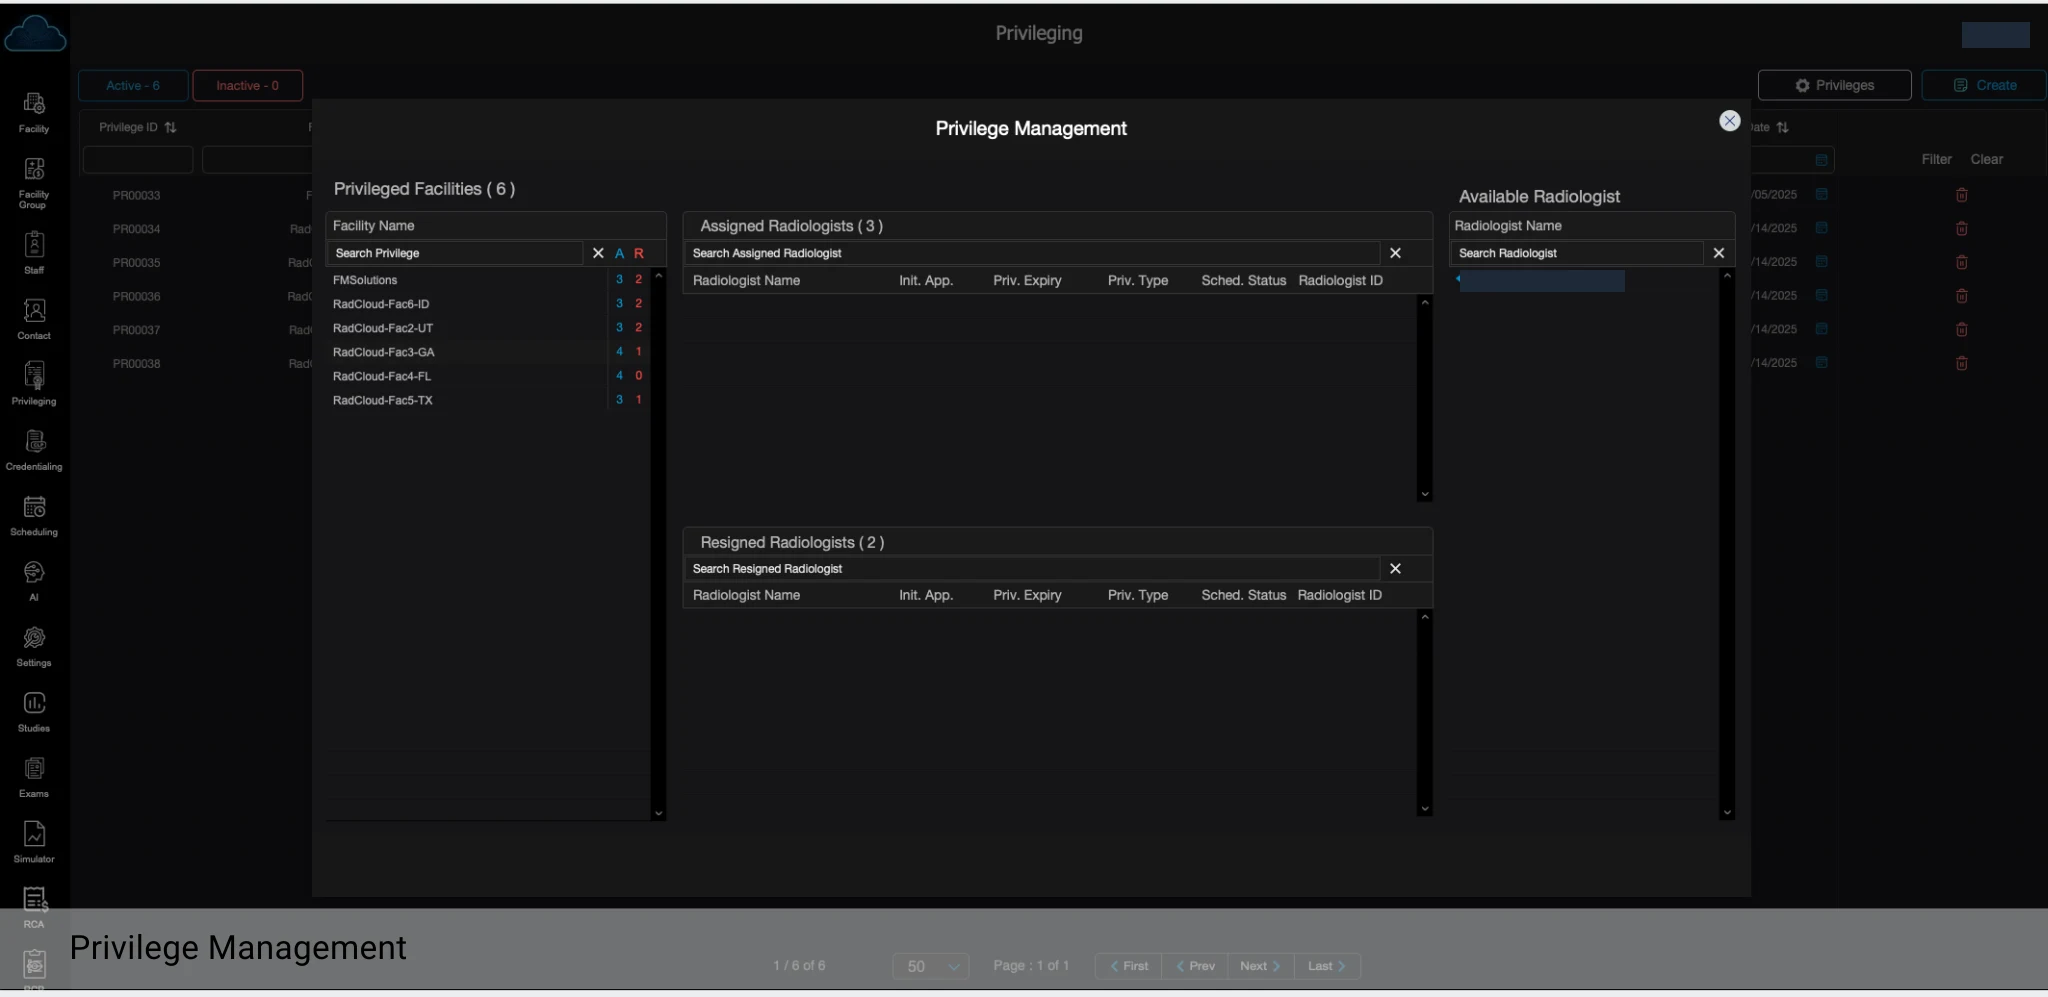Go to the Last page
This screenshot has height=997, width=2048.
(1327, 966)
